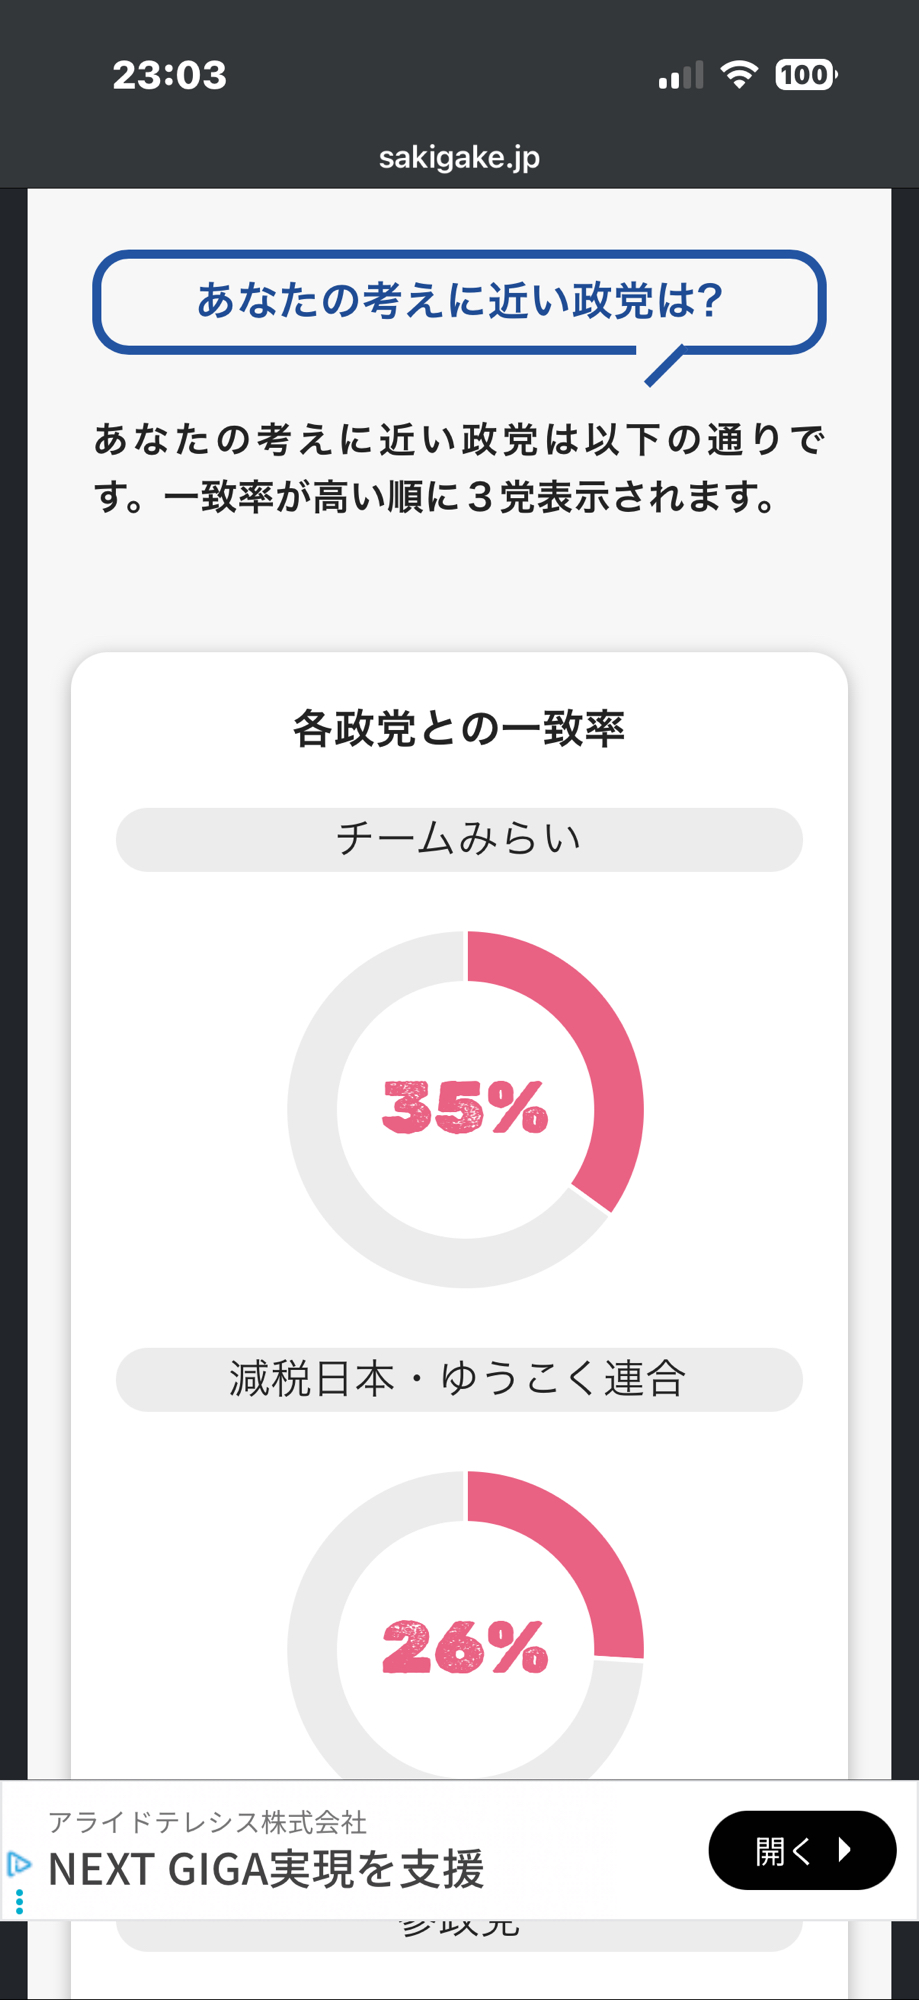Tap the cellular signal bars icon
Viewport: 919px width, 2000px height.
click(681, 76)
